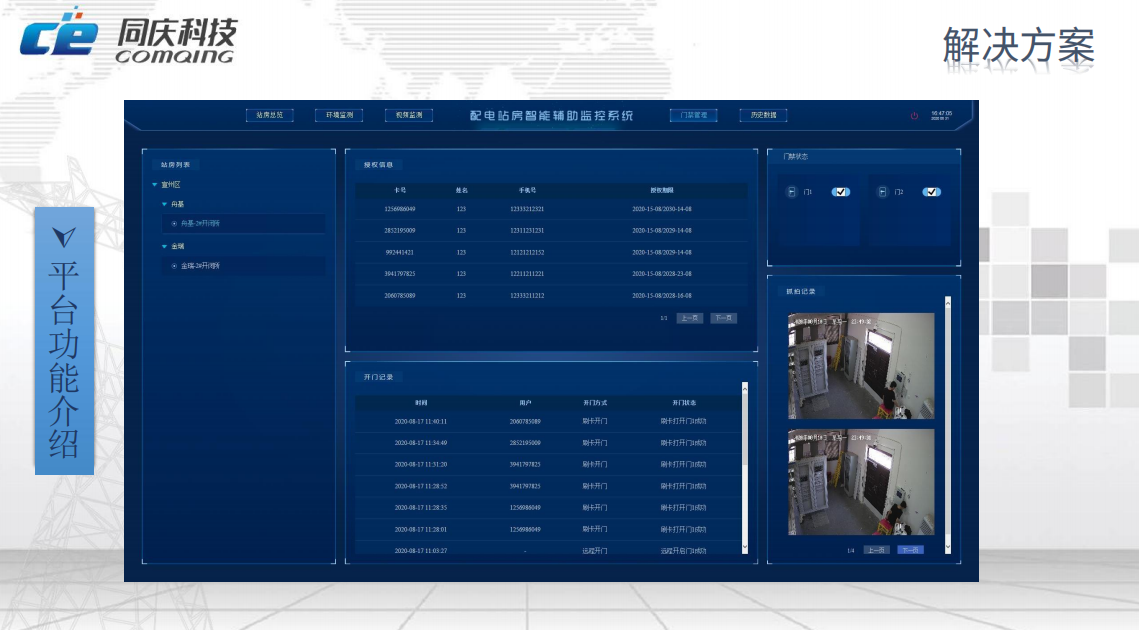
Task: Open the first snapshot thumbnail
Action: 861,366
